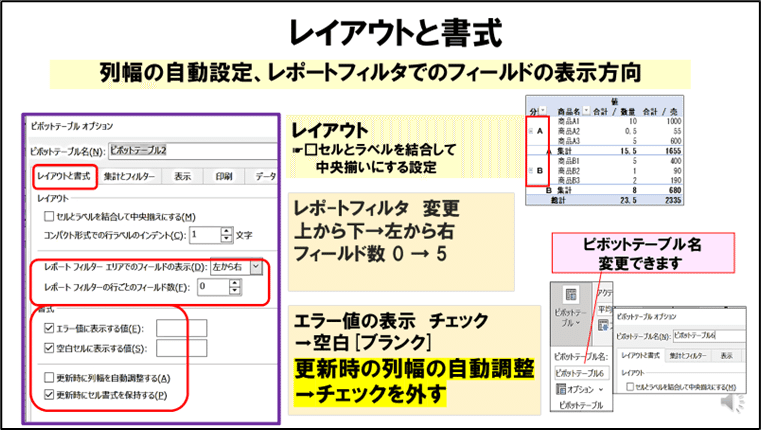This screenshot has height=430, width=761.
Task: Decrease the compact row label indent value
Action: click(227, 238)
